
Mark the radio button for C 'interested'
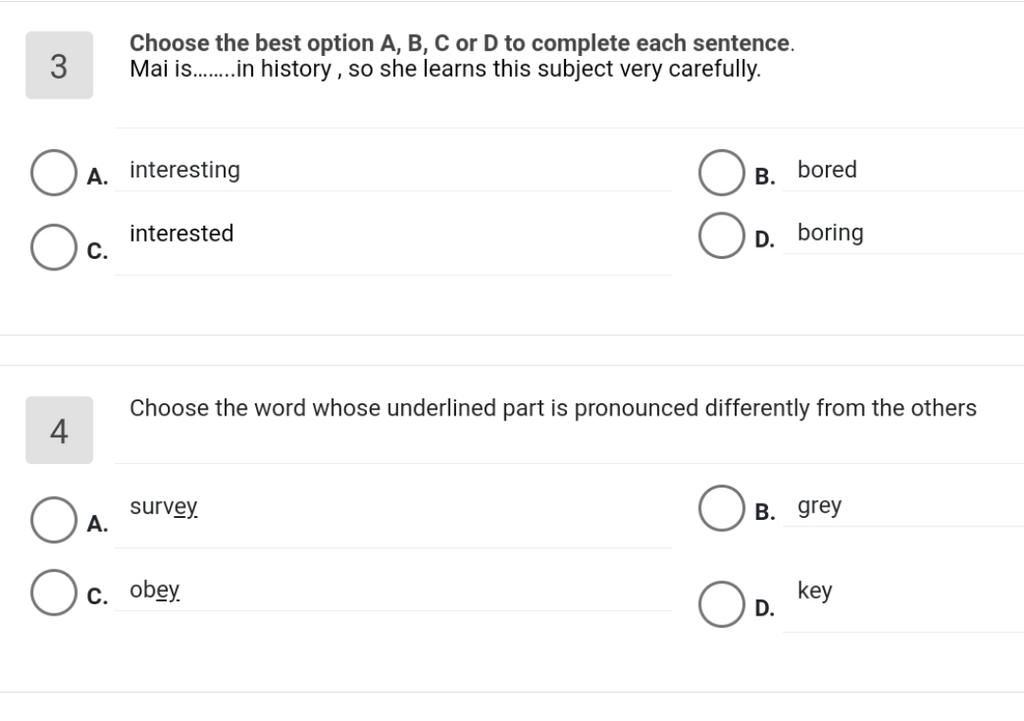coord(53,247)
